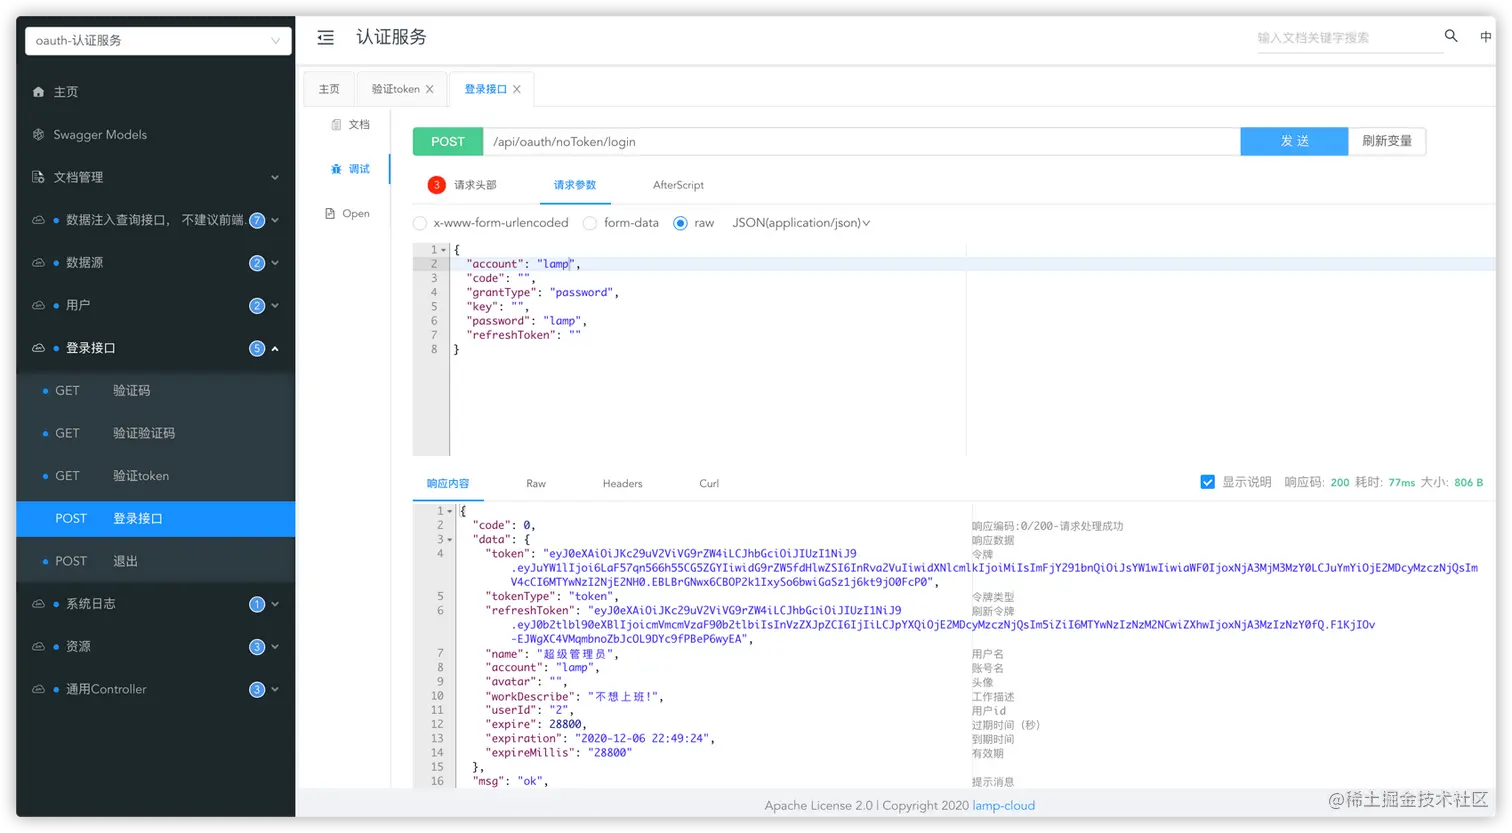
Task: Show the 响应内容 tab
Action: pos(448,483)
